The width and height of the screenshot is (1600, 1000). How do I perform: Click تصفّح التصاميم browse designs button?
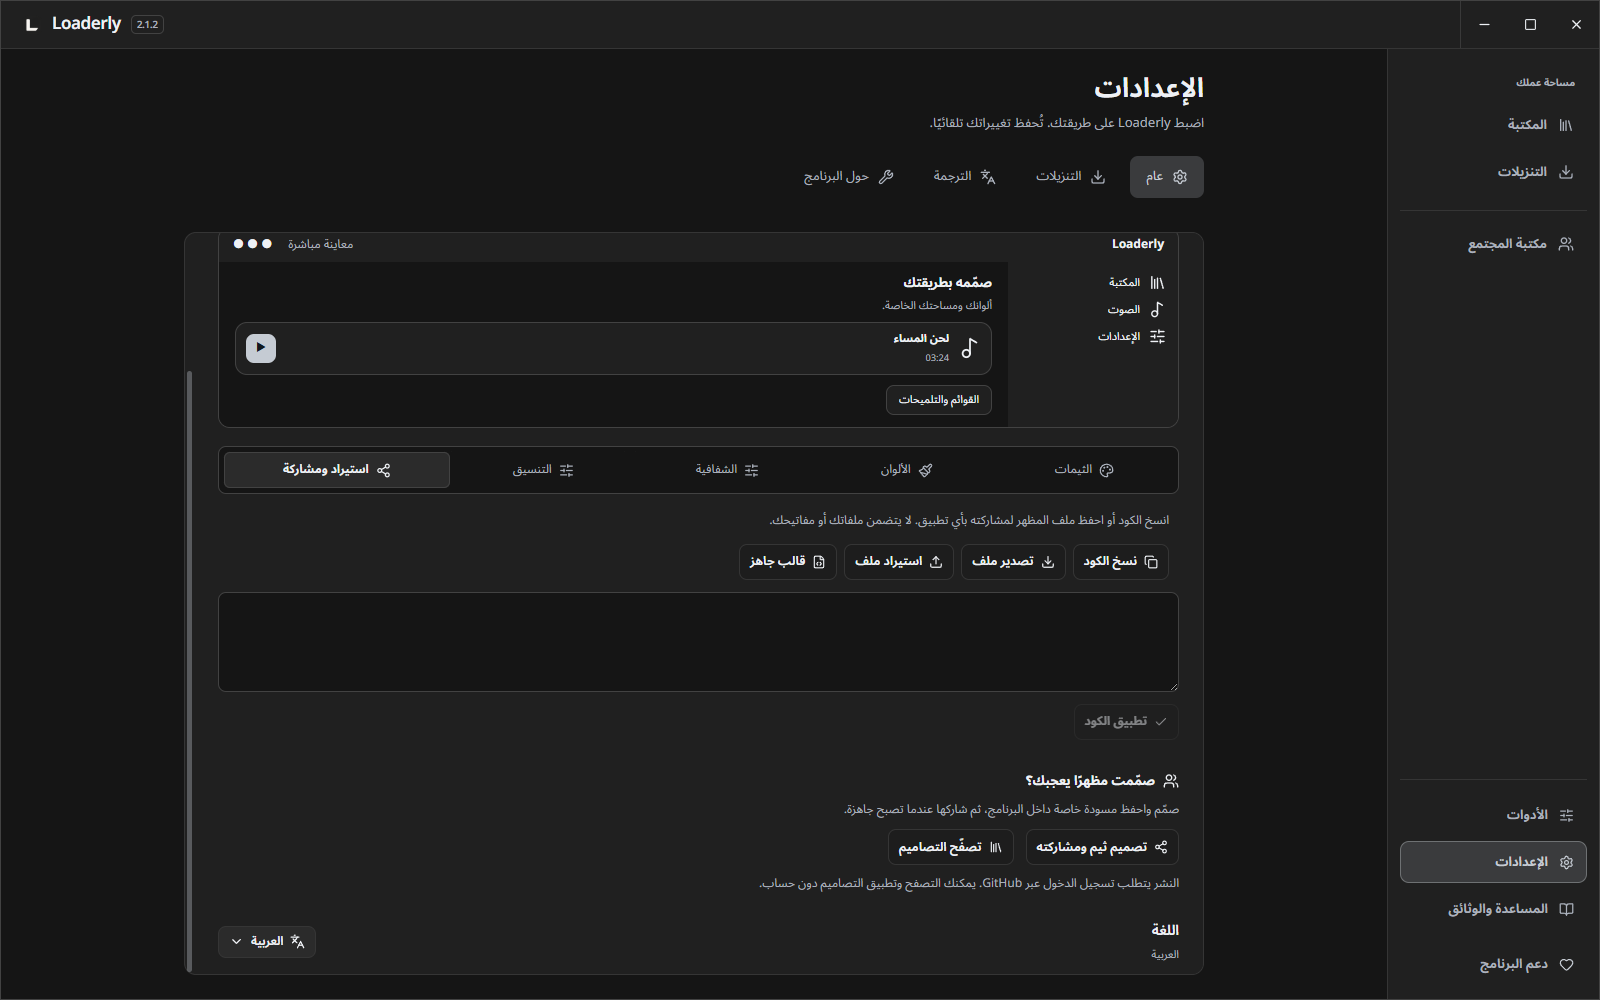(950, 847)
